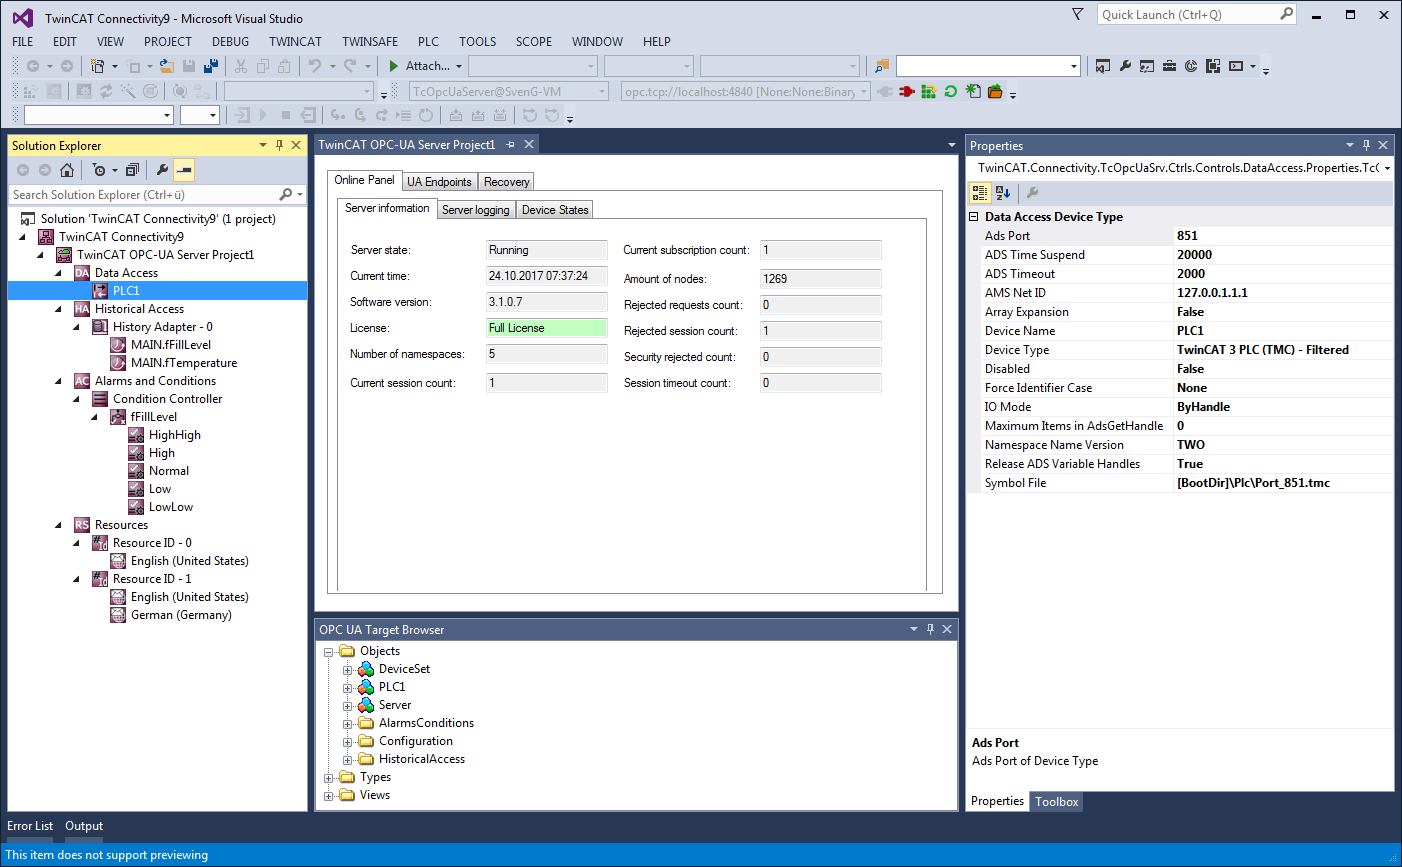Click the Open File toolbar icon
This screenshot has height=867, width=1402.
click(166, 66)
